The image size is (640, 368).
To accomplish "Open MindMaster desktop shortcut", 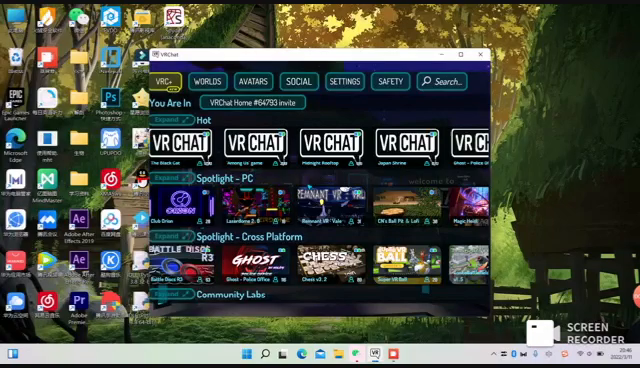I will click(47, 186).
